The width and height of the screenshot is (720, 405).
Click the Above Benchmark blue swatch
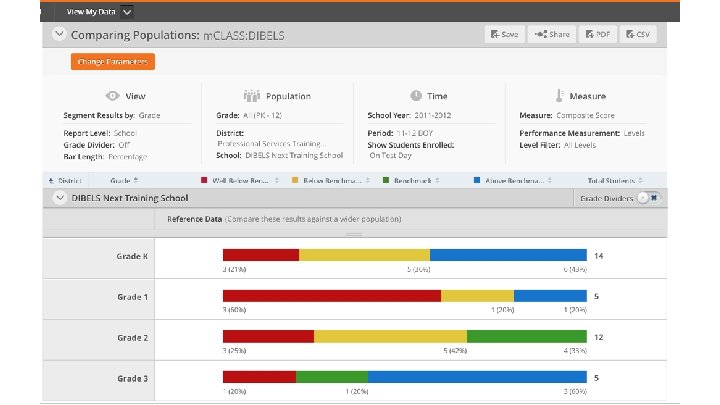point(477,180)
